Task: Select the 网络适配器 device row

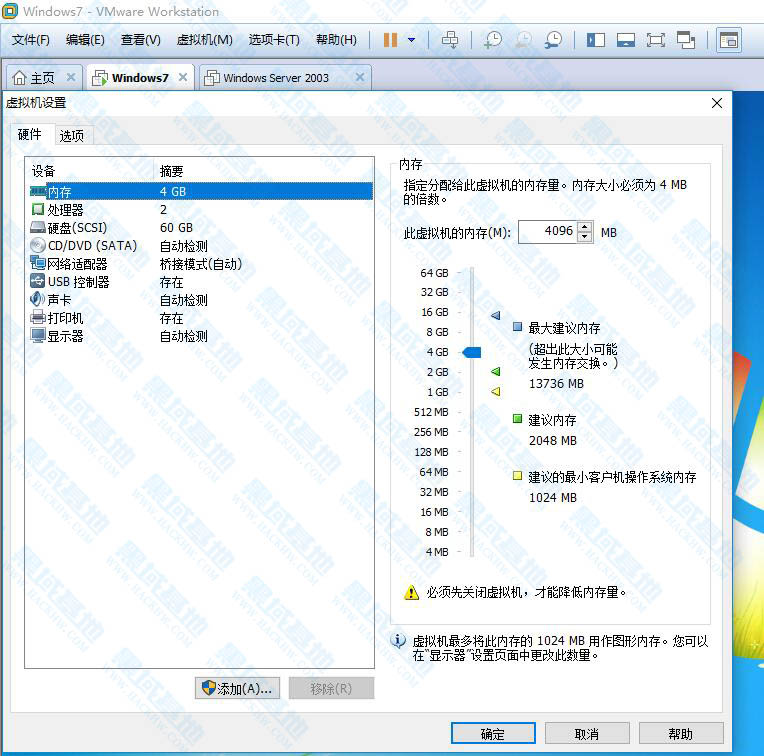Action: click(201, 264)
